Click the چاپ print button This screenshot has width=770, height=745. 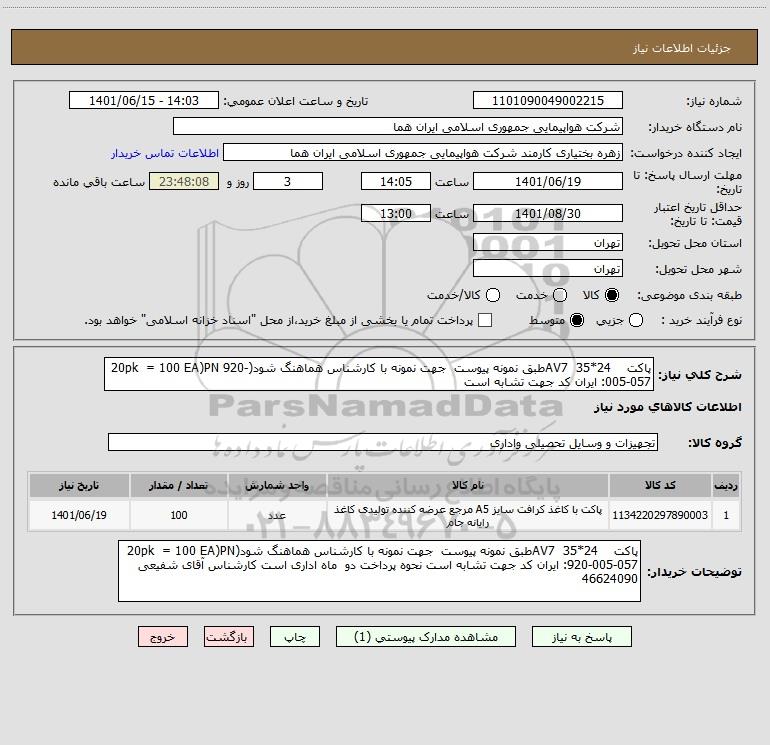pyautogui.click(x=295, y=637)
